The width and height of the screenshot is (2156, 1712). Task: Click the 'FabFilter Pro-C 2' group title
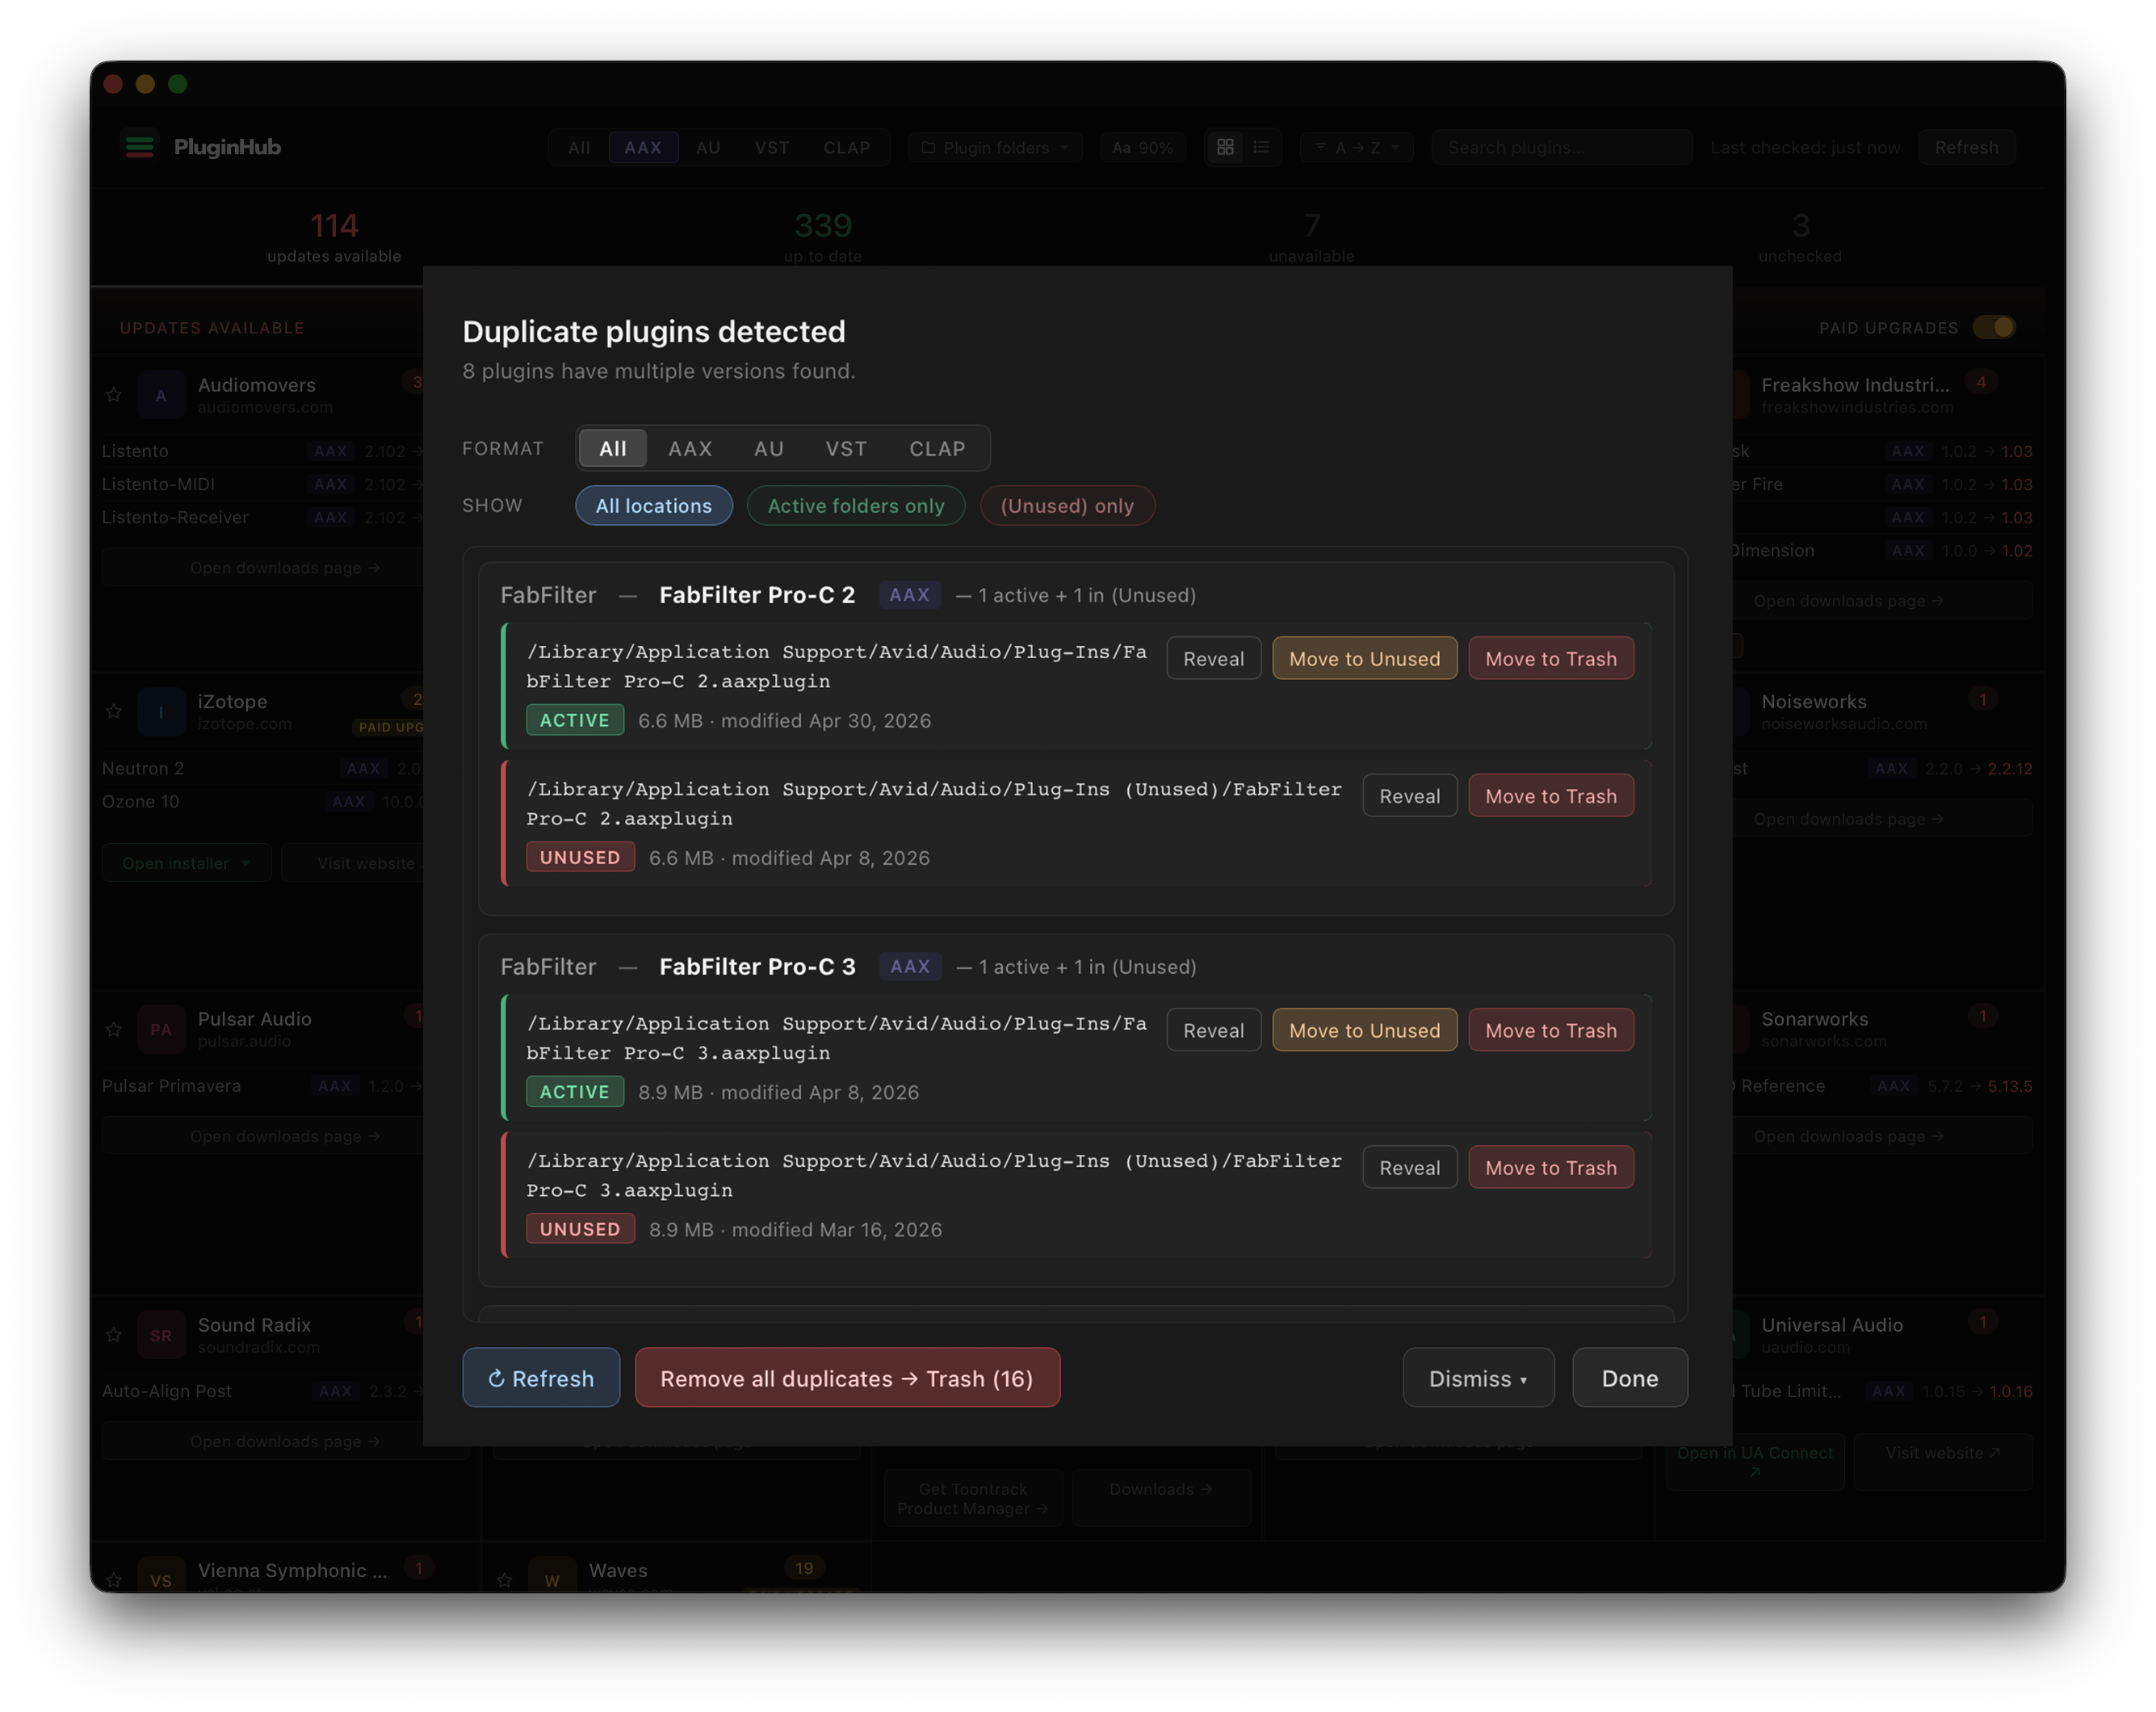pyautogui.click(x=757, y=594)
